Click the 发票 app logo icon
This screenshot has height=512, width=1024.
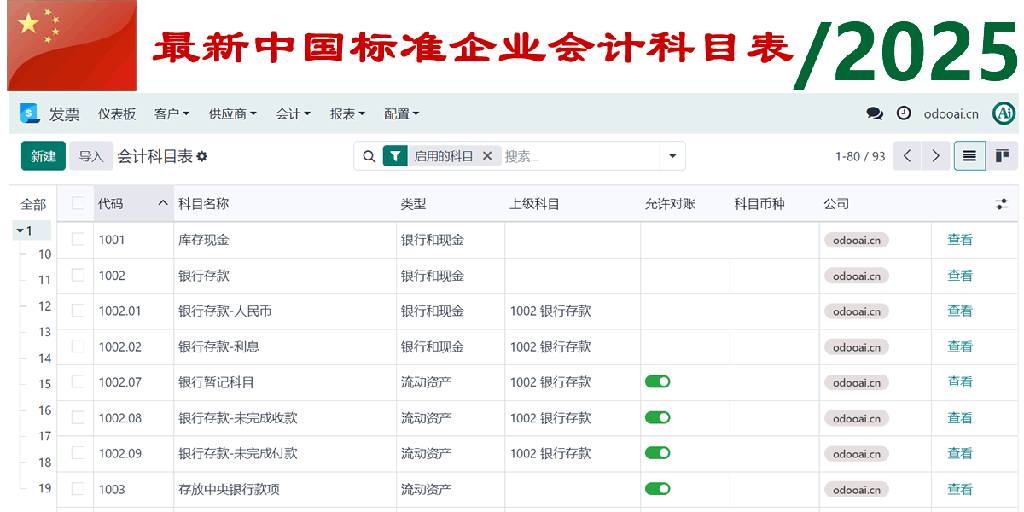click(29, 114)
